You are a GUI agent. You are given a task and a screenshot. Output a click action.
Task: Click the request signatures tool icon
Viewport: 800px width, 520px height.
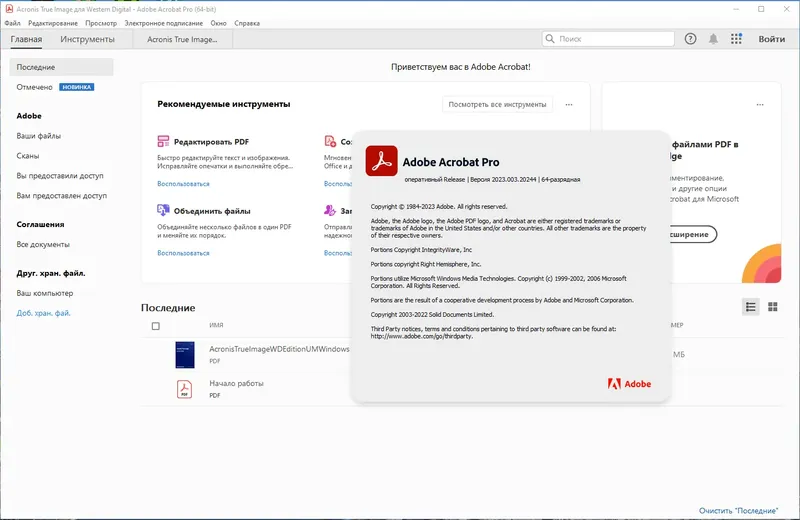pyautogui.click(x=330, y=210)
